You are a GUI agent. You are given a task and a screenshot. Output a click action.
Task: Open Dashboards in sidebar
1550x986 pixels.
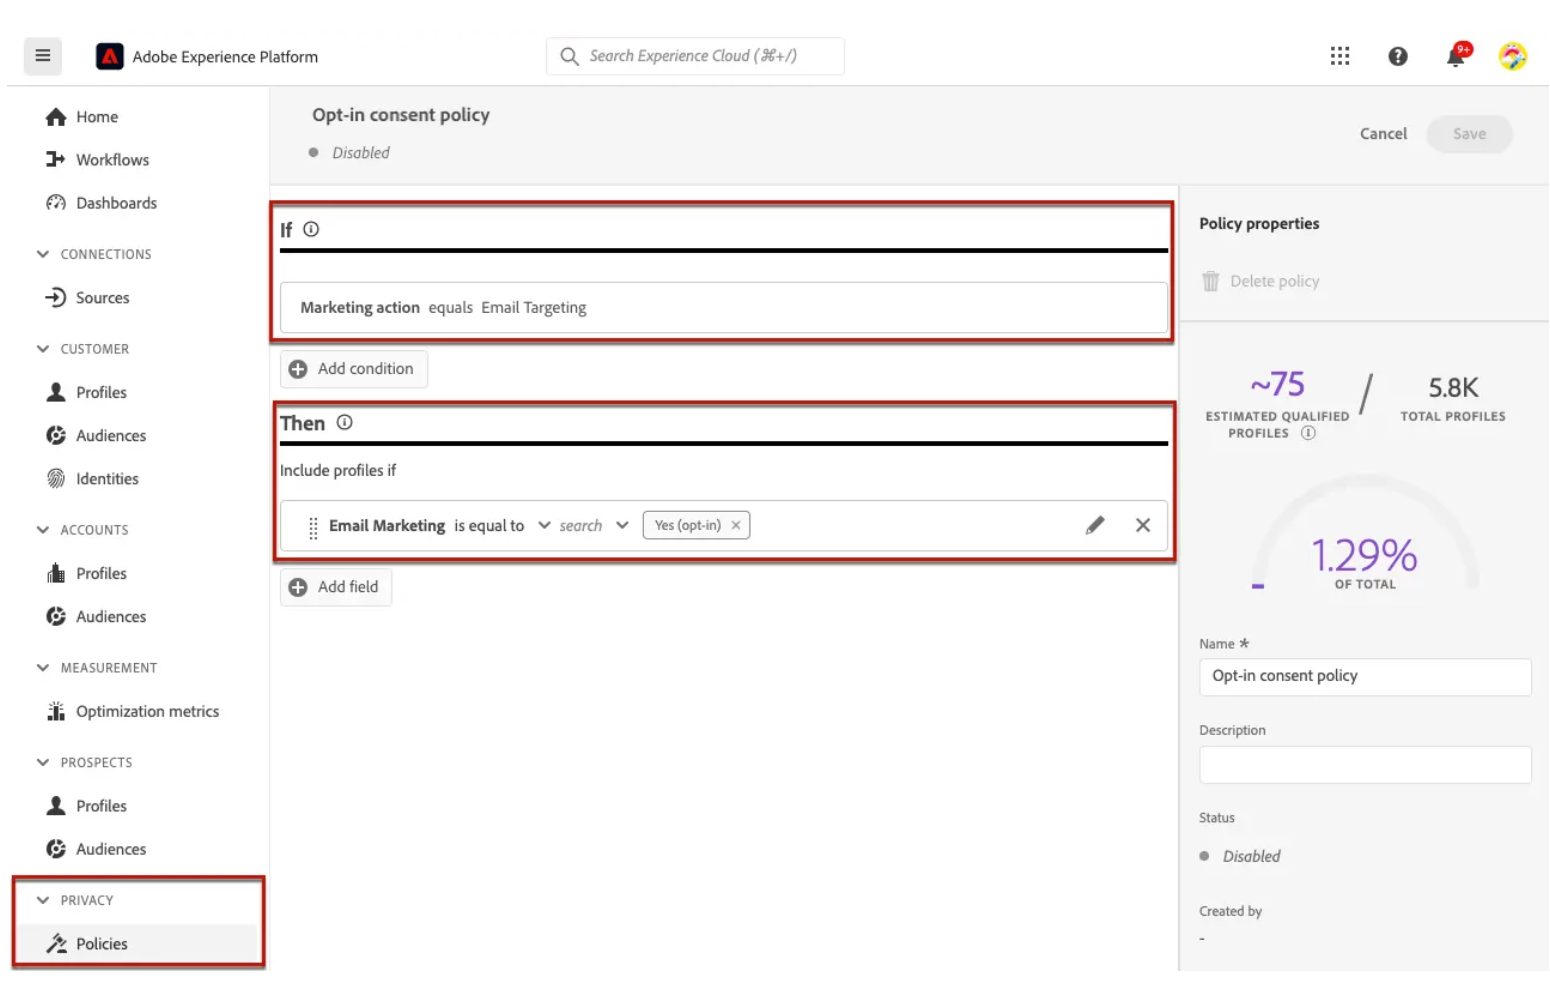tap(101, 203)
